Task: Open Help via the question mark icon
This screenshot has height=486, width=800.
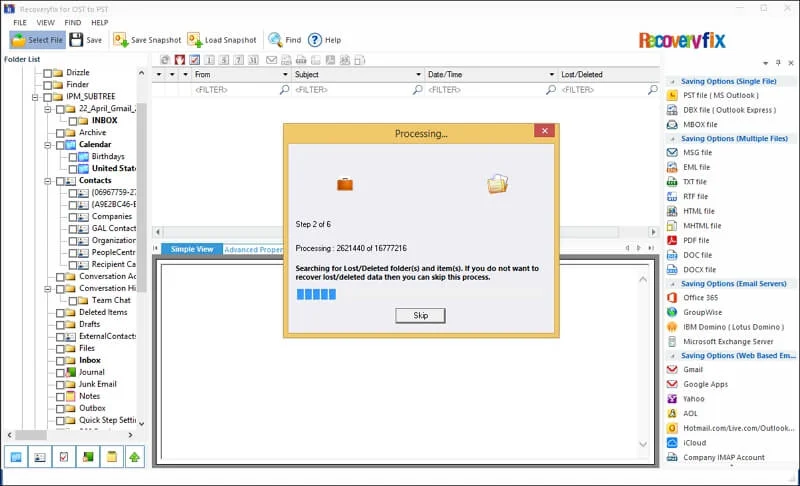Action: pos(315,40)
